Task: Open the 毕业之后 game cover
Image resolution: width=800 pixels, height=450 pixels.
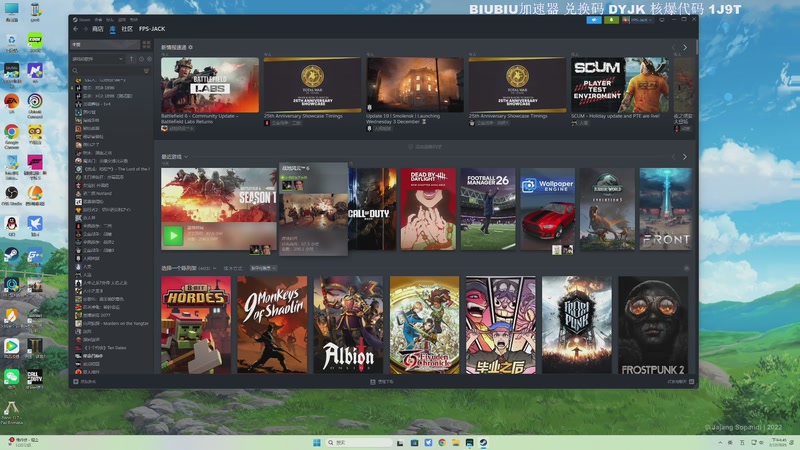Action: (501, 325)
